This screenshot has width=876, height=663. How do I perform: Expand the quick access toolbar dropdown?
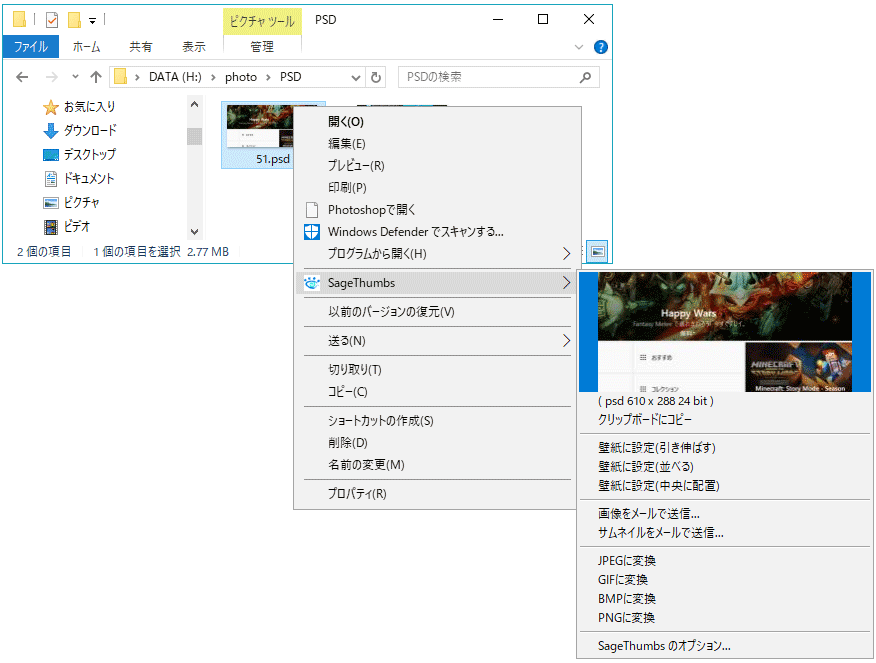click(x=93, y=21)
